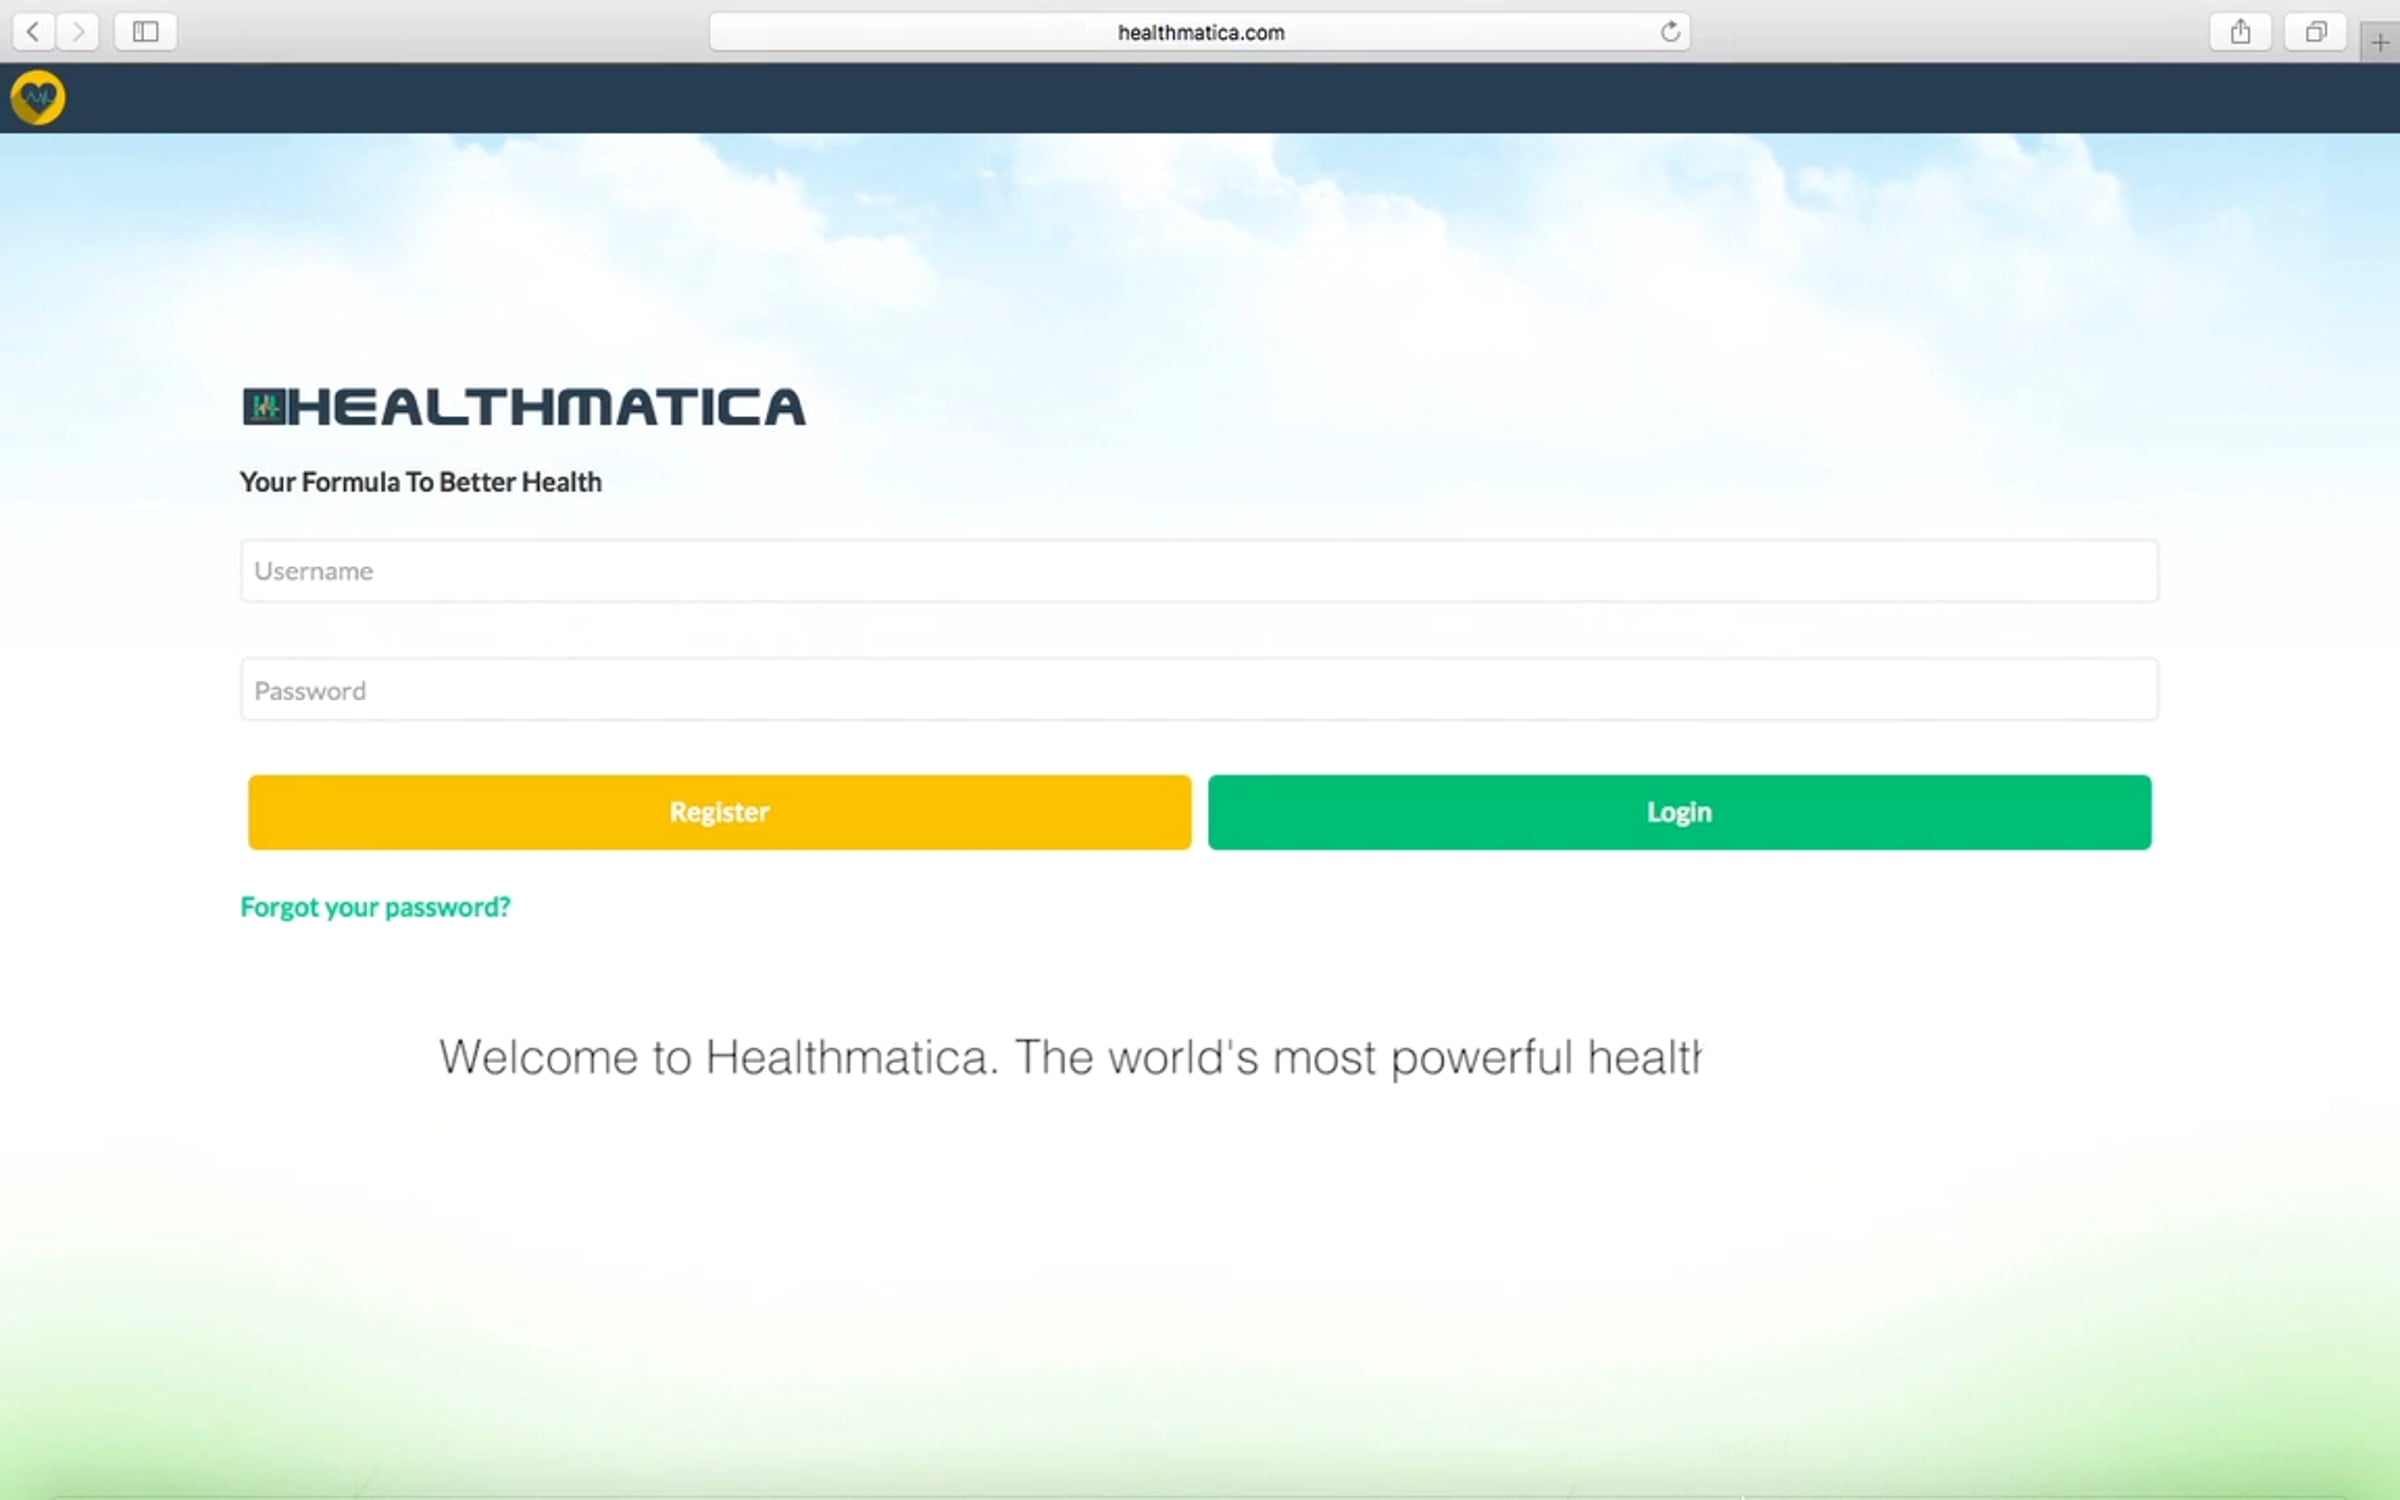Open the Safari share icon
2400x1500 pixels.
2240,32
